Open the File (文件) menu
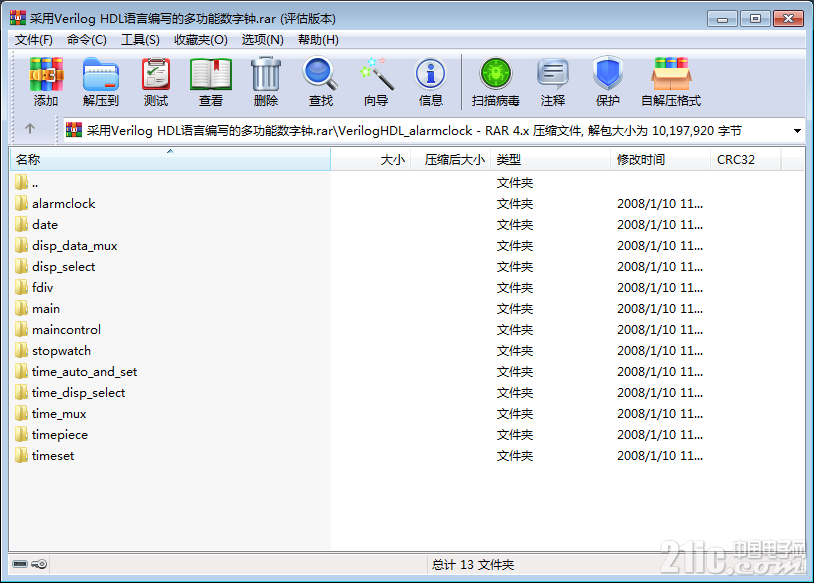 pyautogui.click(x=34, y=40)
